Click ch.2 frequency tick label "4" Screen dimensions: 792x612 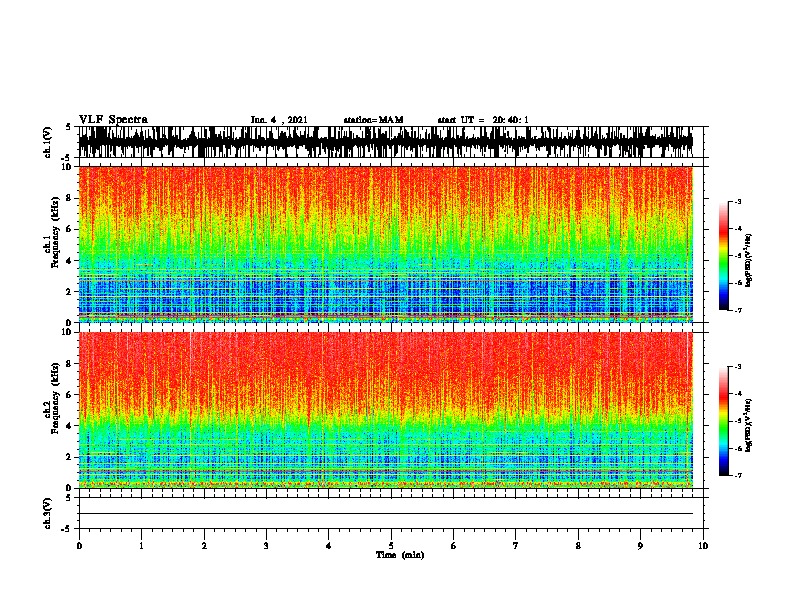(x=71, y=426)
